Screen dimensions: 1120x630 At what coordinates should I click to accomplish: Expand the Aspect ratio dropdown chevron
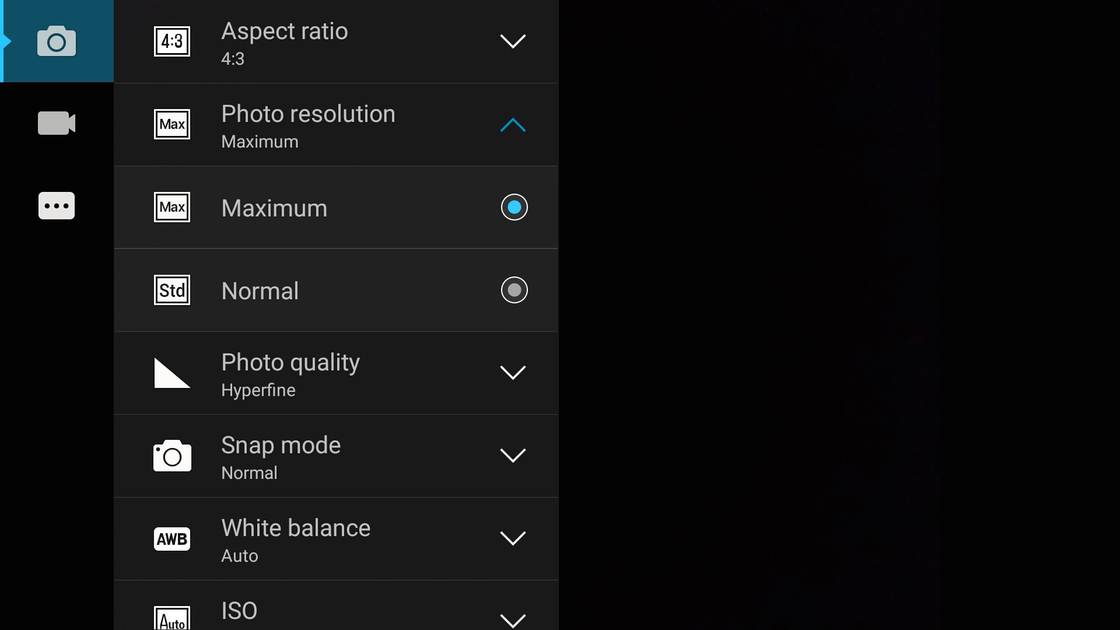point(513,42)
